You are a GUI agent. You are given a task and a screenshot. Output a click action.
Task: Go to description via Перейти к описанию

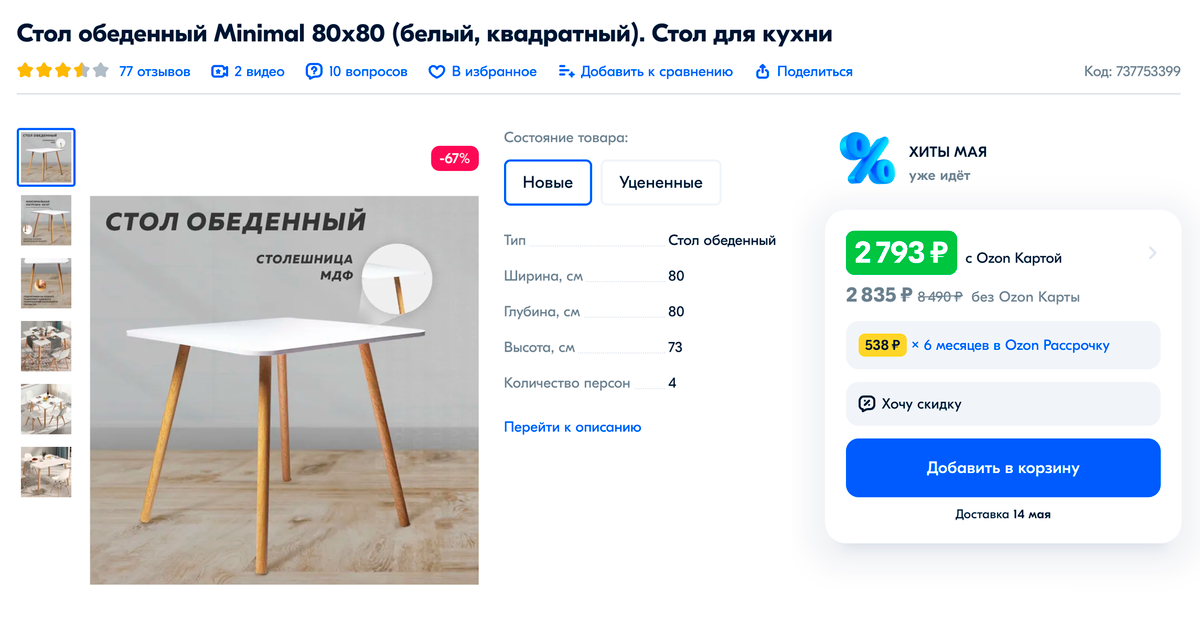[573, 427]
